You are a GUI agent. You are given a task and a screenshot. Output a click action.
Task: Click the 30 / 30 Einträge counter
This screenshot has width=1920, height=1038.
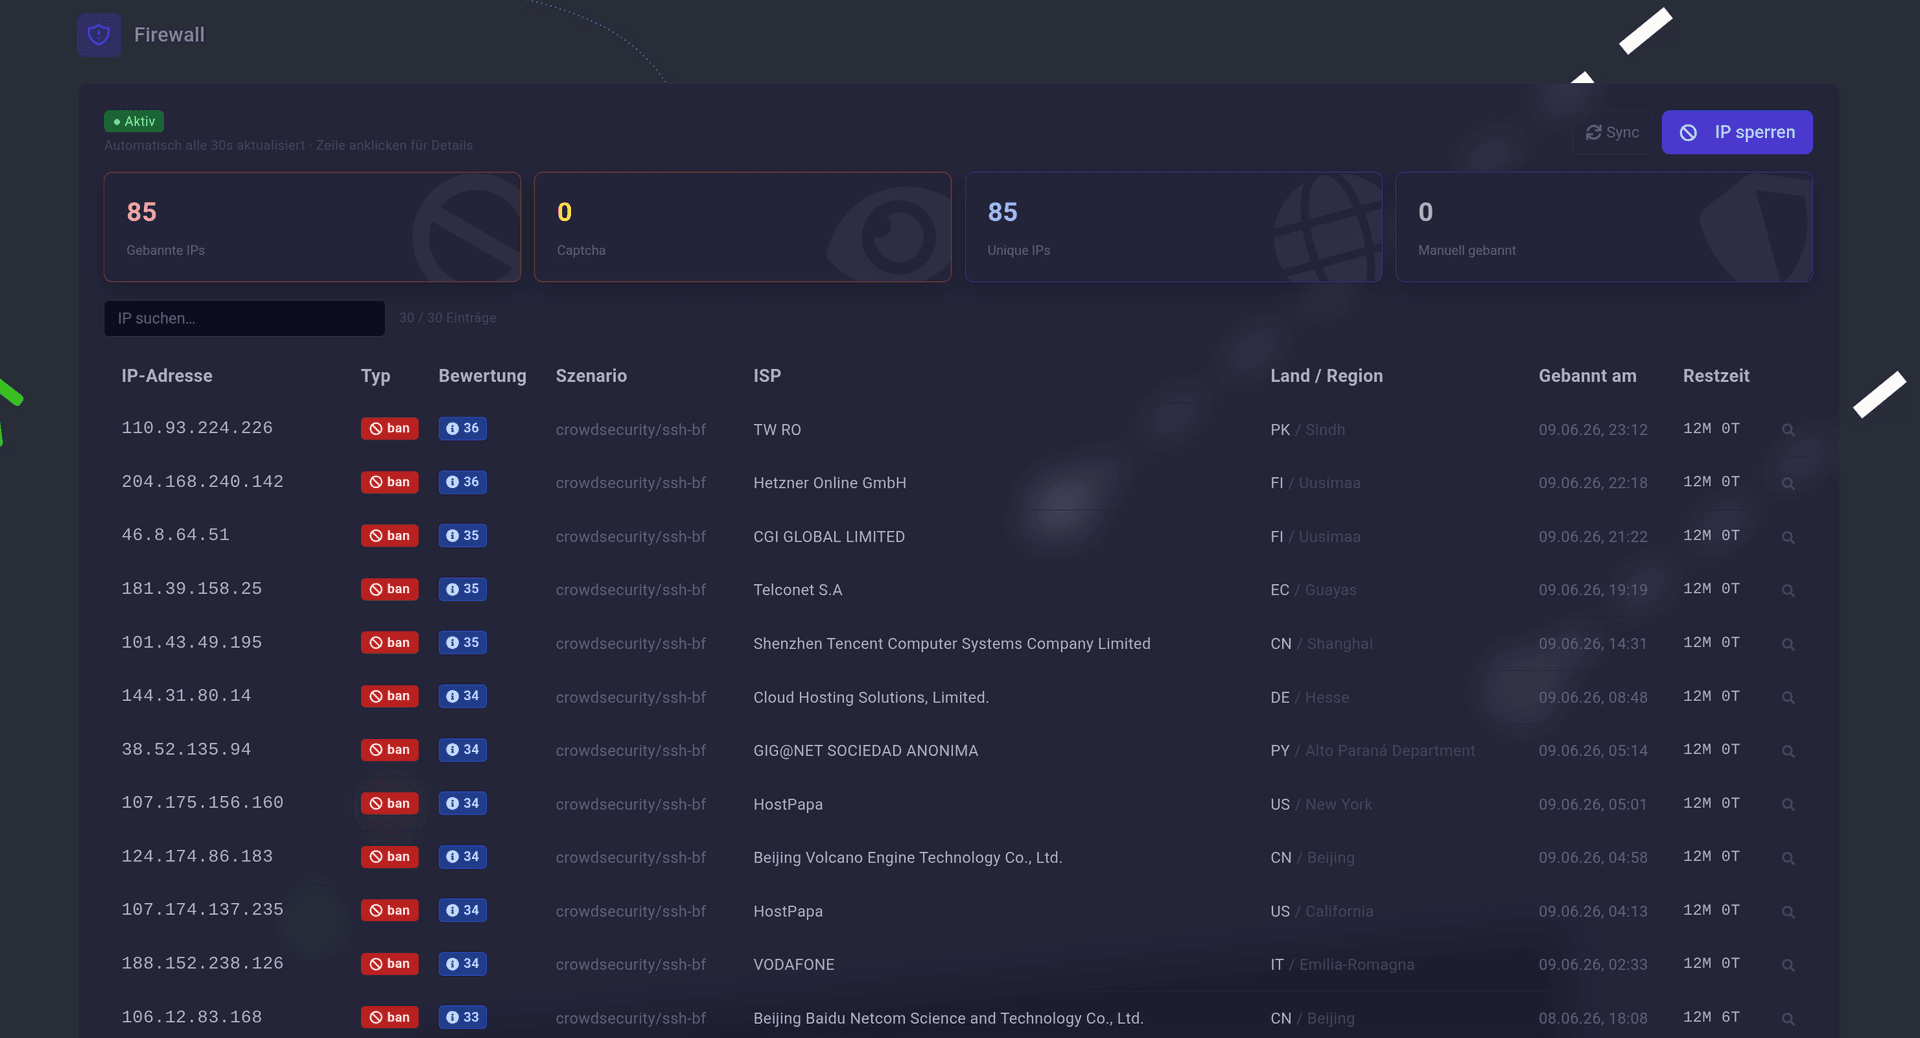click(x=447, y=318)
